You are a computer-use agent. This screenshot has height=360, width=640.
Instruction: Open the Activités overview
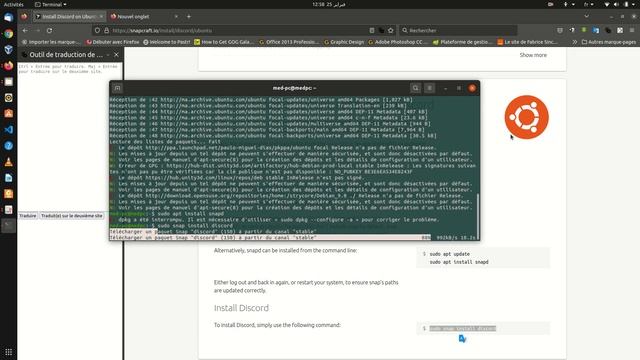(13, 4)
